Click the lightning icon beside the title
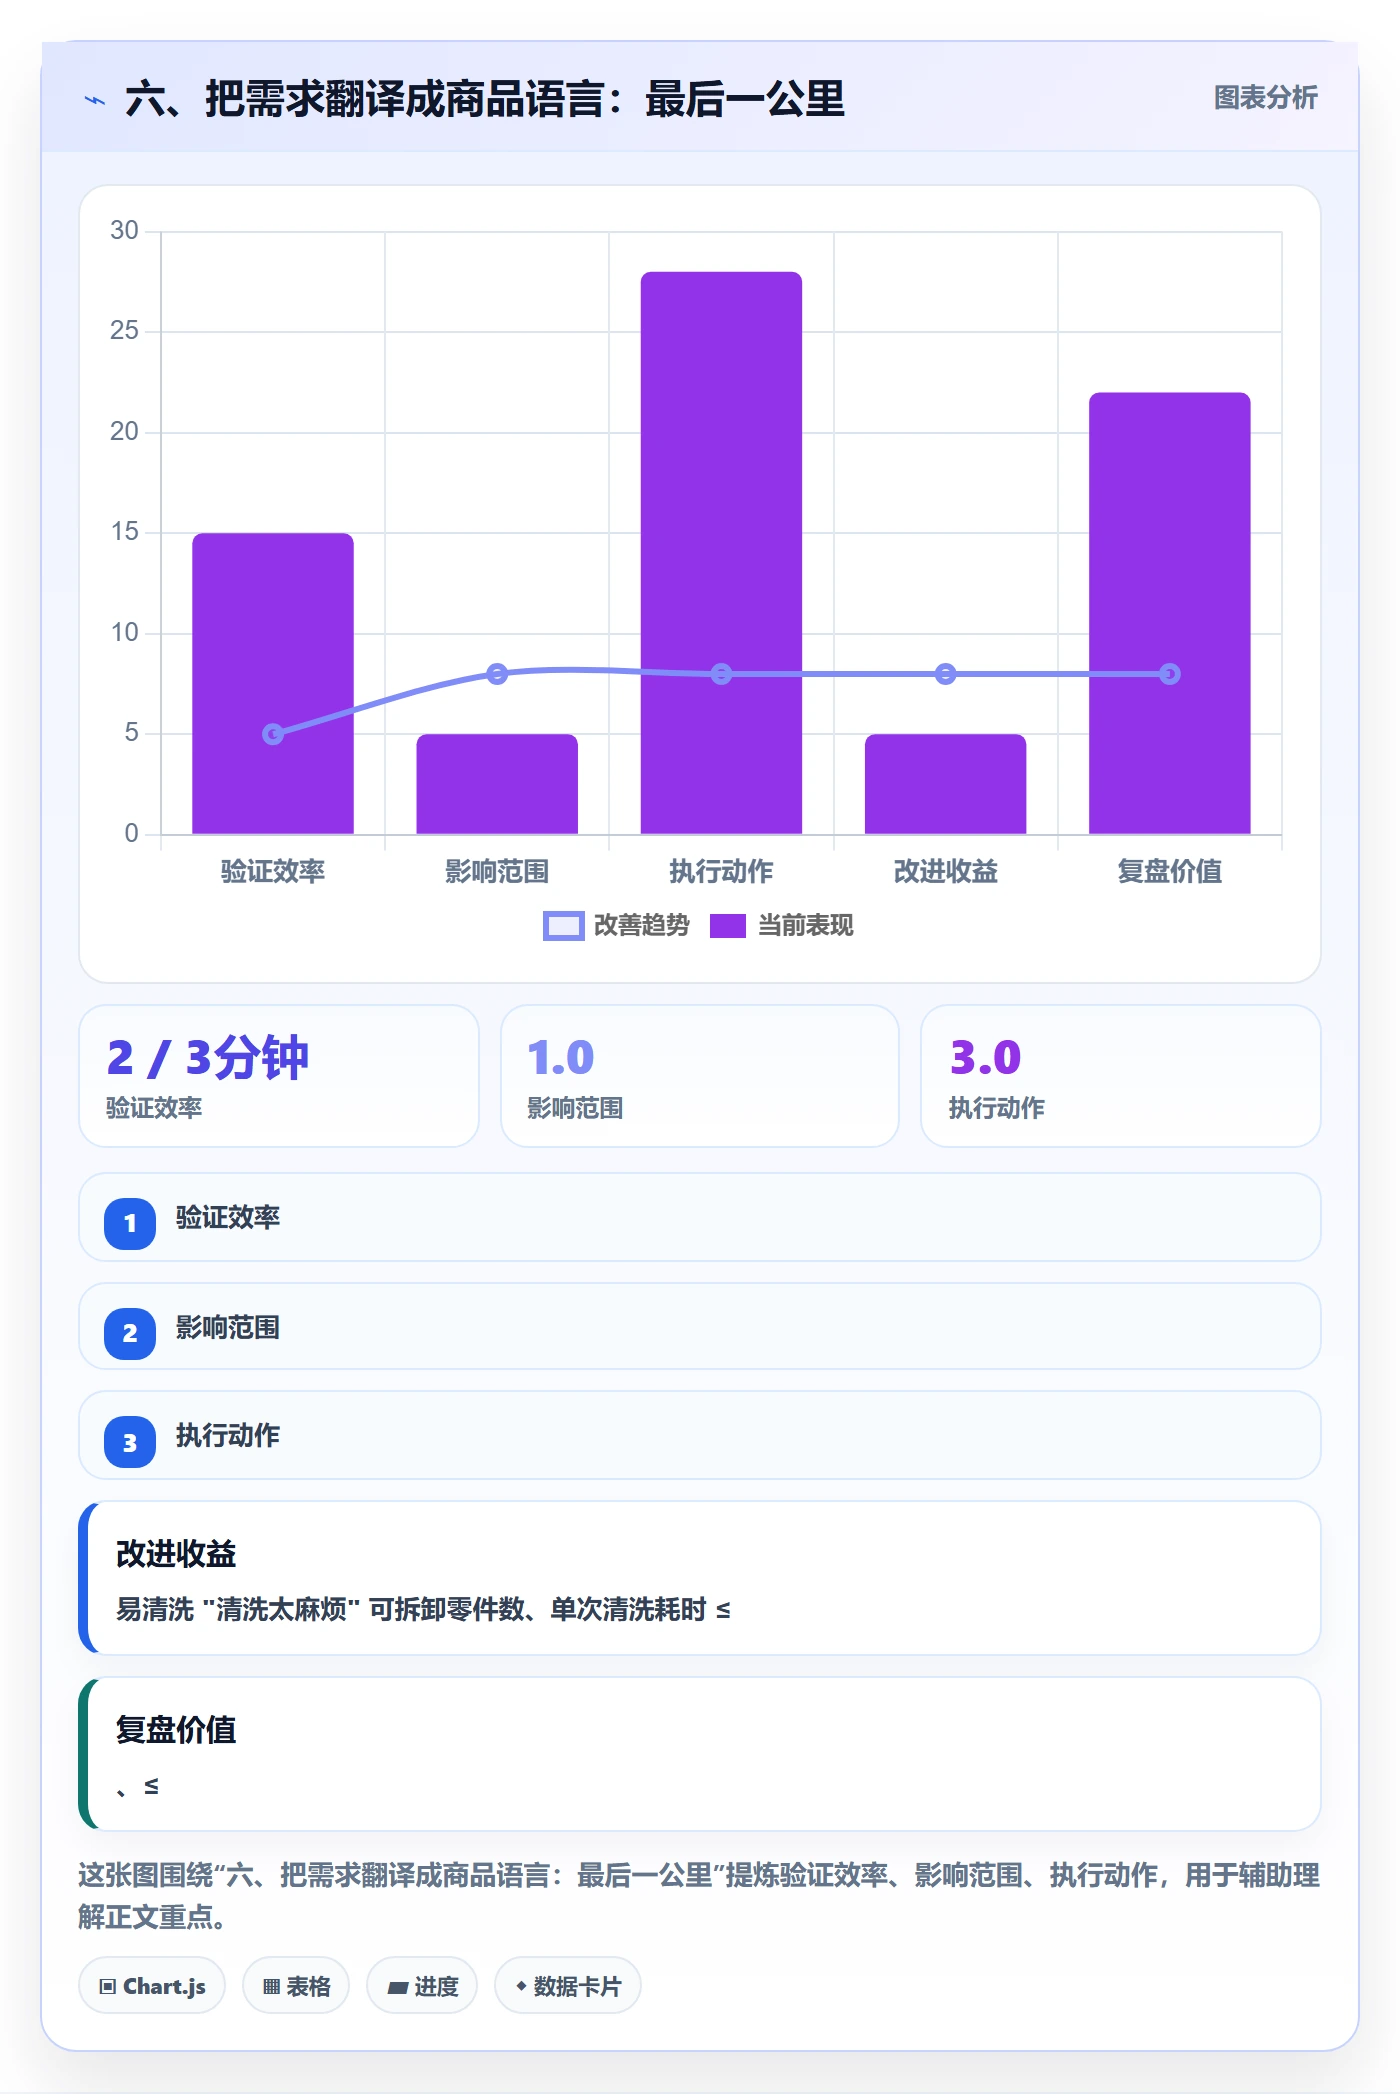Screen dimensions: 1400x2094 click(x=95, y=100)
